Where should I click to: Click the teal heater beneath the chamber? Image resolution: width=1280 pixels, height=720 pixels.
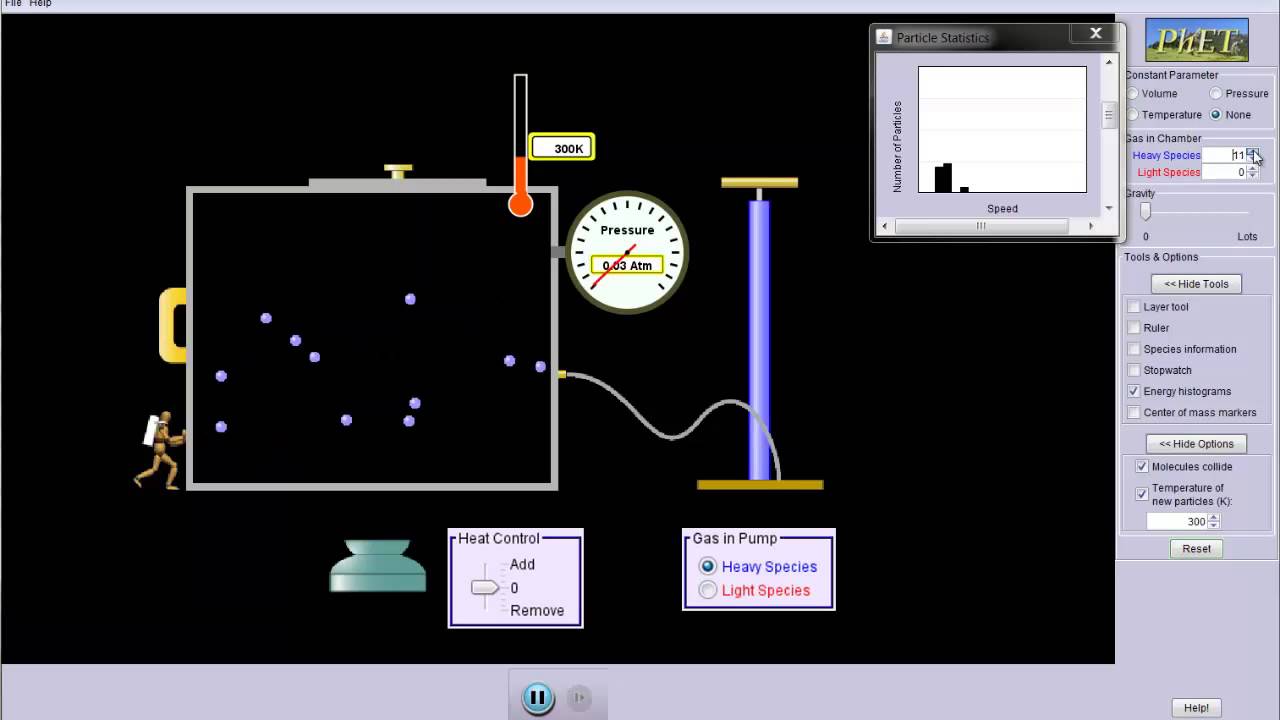(378, 566)
